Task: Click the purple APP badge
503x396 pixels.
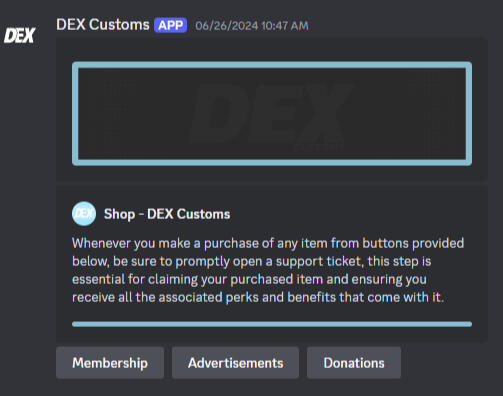Action: pos(170,25)
